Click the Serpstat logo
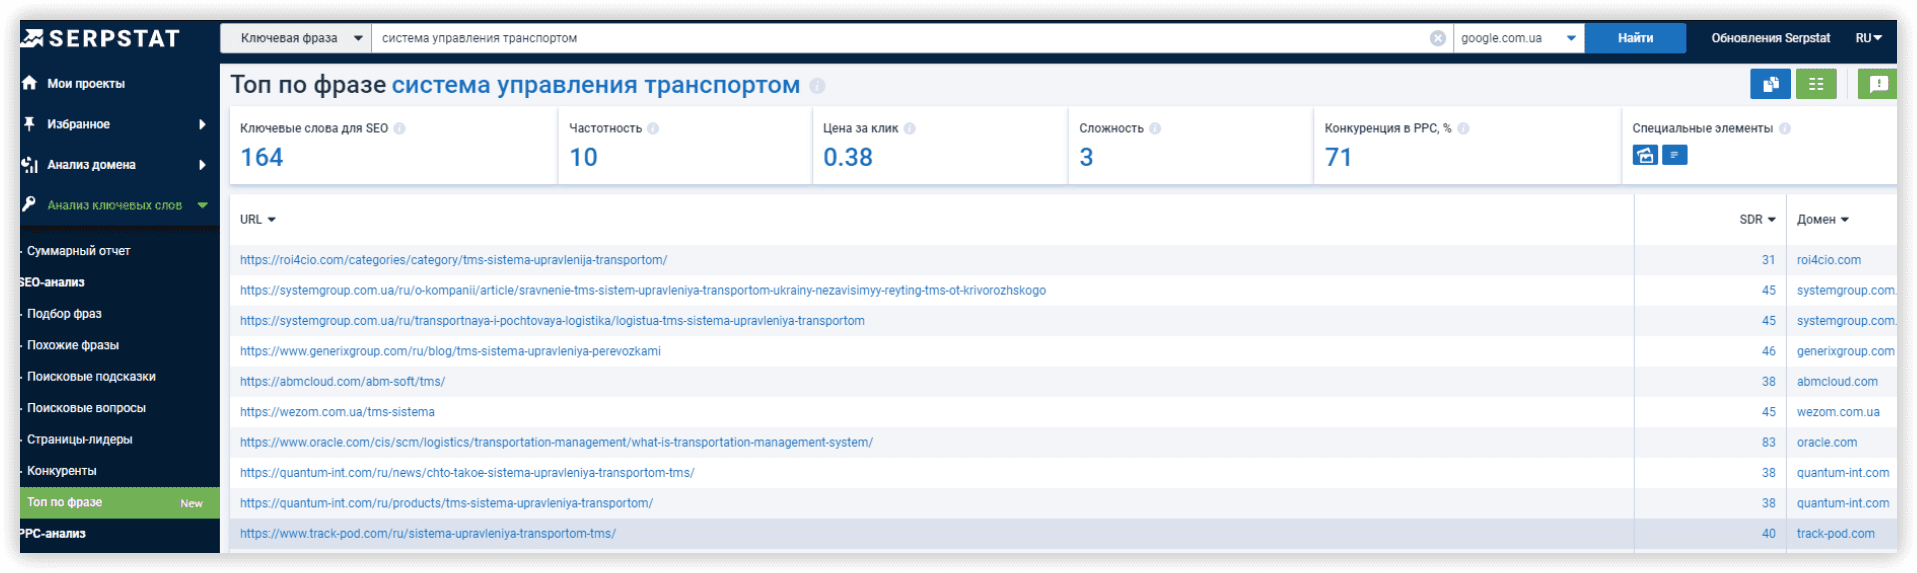 [x=101, y=38]
